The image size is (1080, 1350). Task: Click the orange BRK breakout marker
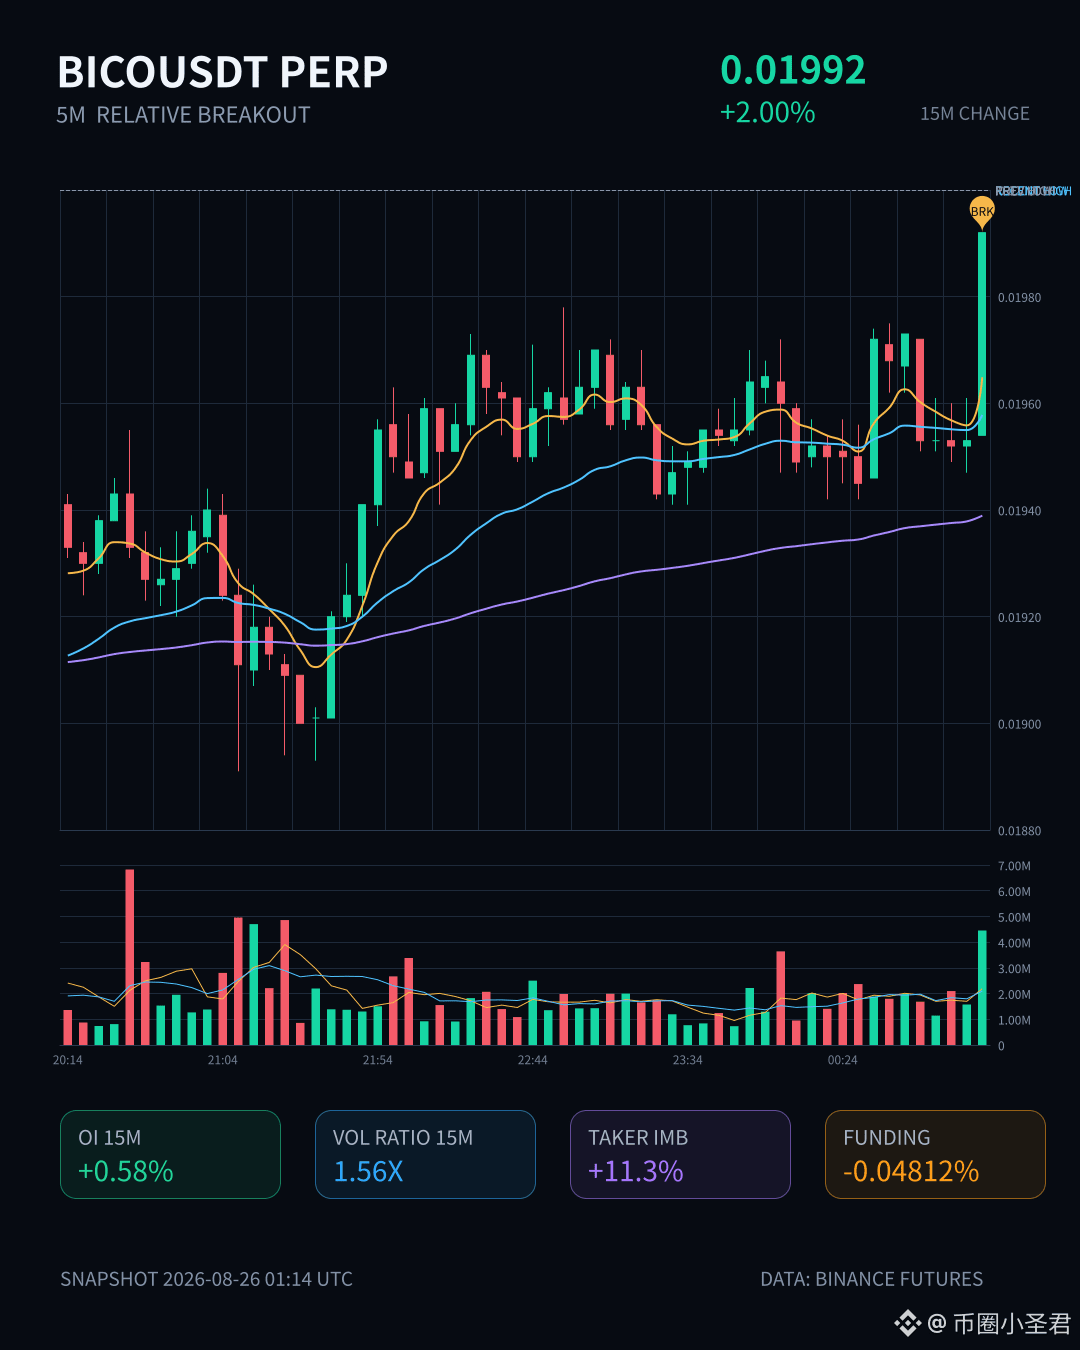[x=982, y=211]
